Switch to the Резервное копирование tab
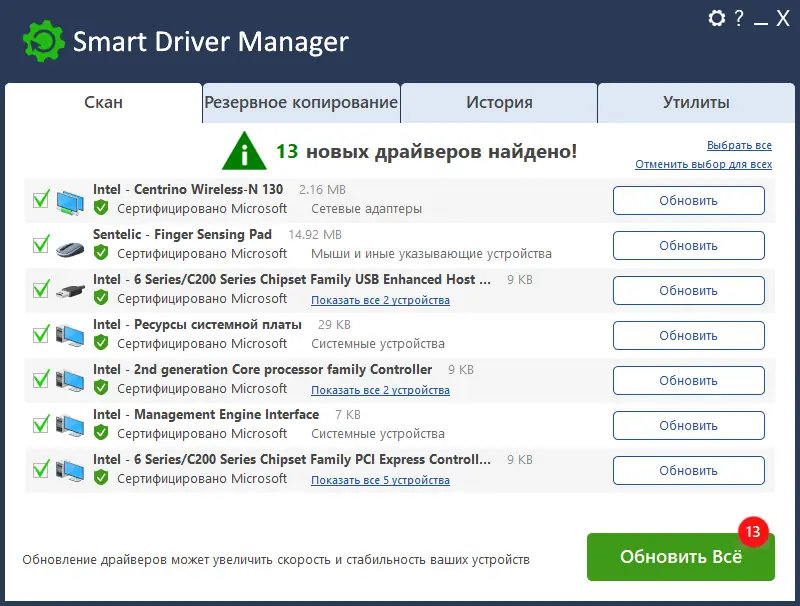Image resolution: width=800 pixels, height=606 pixels. point(301,103)
